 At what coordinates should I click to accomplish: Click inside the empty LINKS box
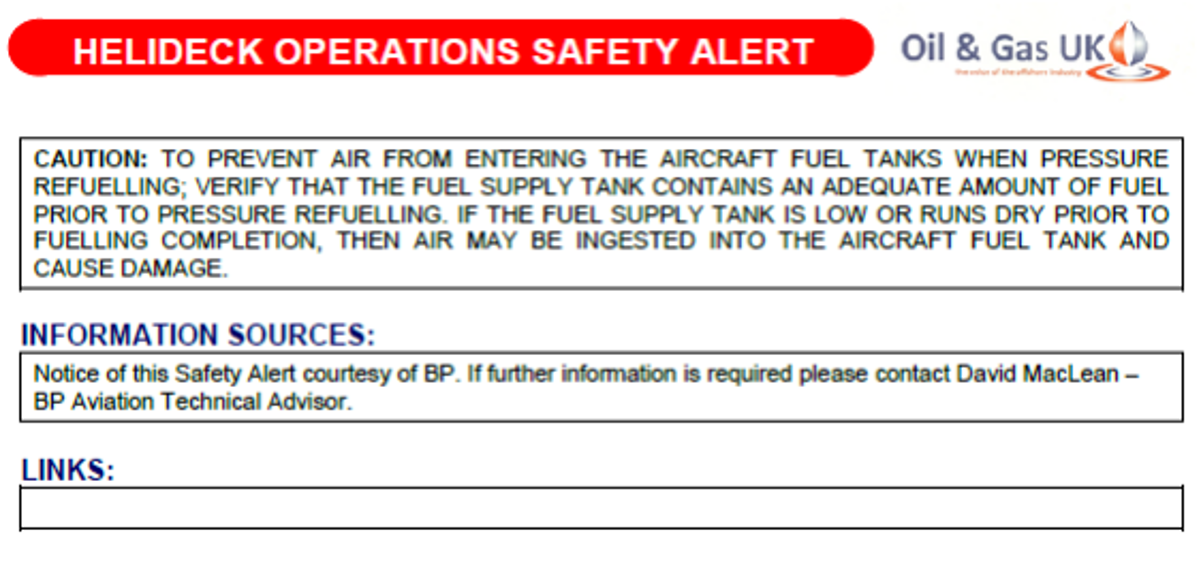pyautogui.click(x=600, y=508)
